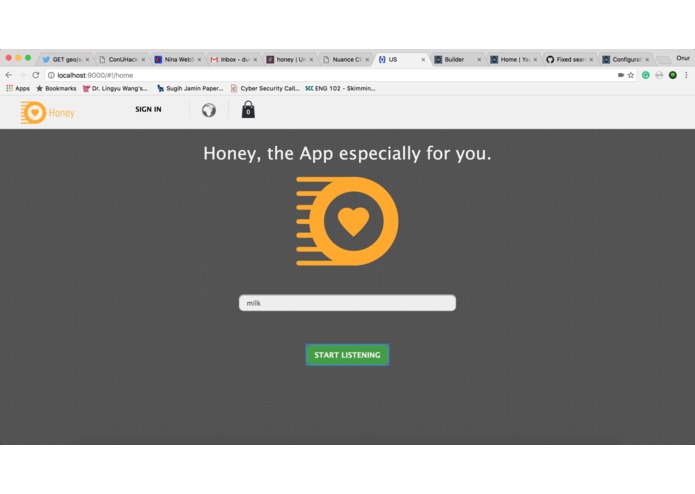Image resolution: width=695 pixels, height=494 pixels.
Task: Switch to the Home tab
Action: point(513,59)
